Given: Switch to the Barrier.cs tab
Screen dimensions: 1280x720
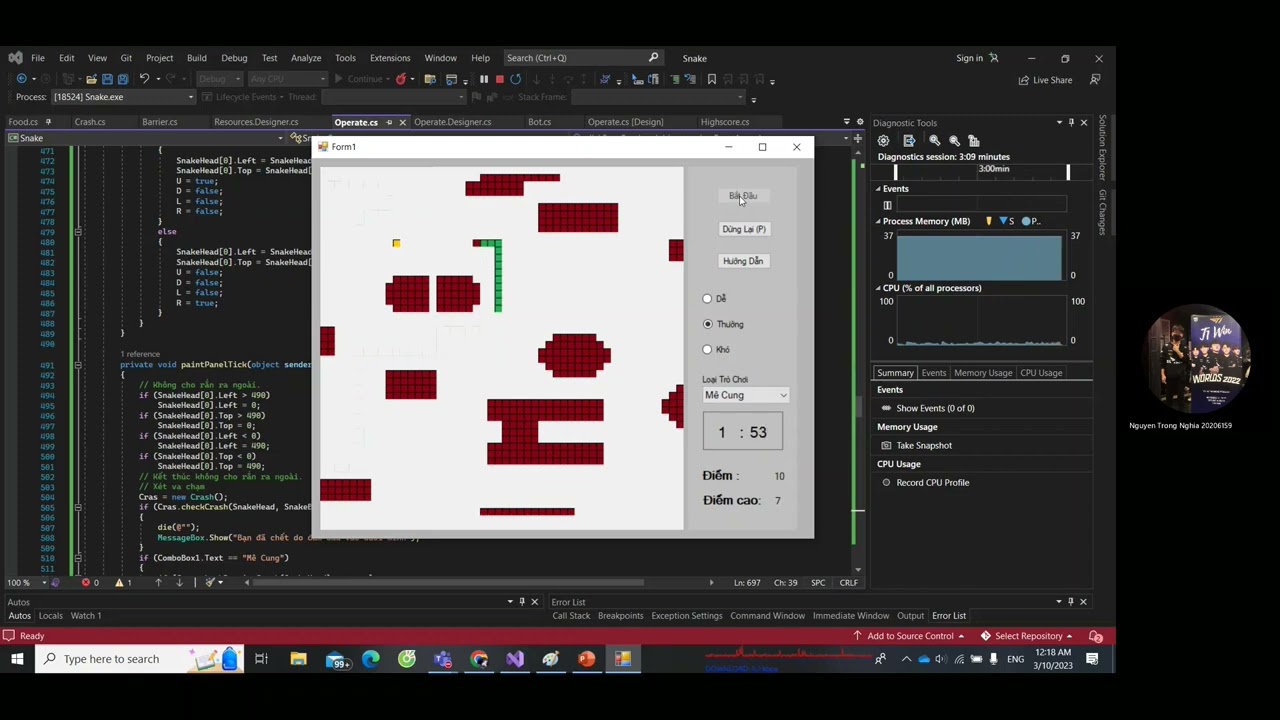Looking at the screenshot, I should pyautogui.click(x=159, y=122).
